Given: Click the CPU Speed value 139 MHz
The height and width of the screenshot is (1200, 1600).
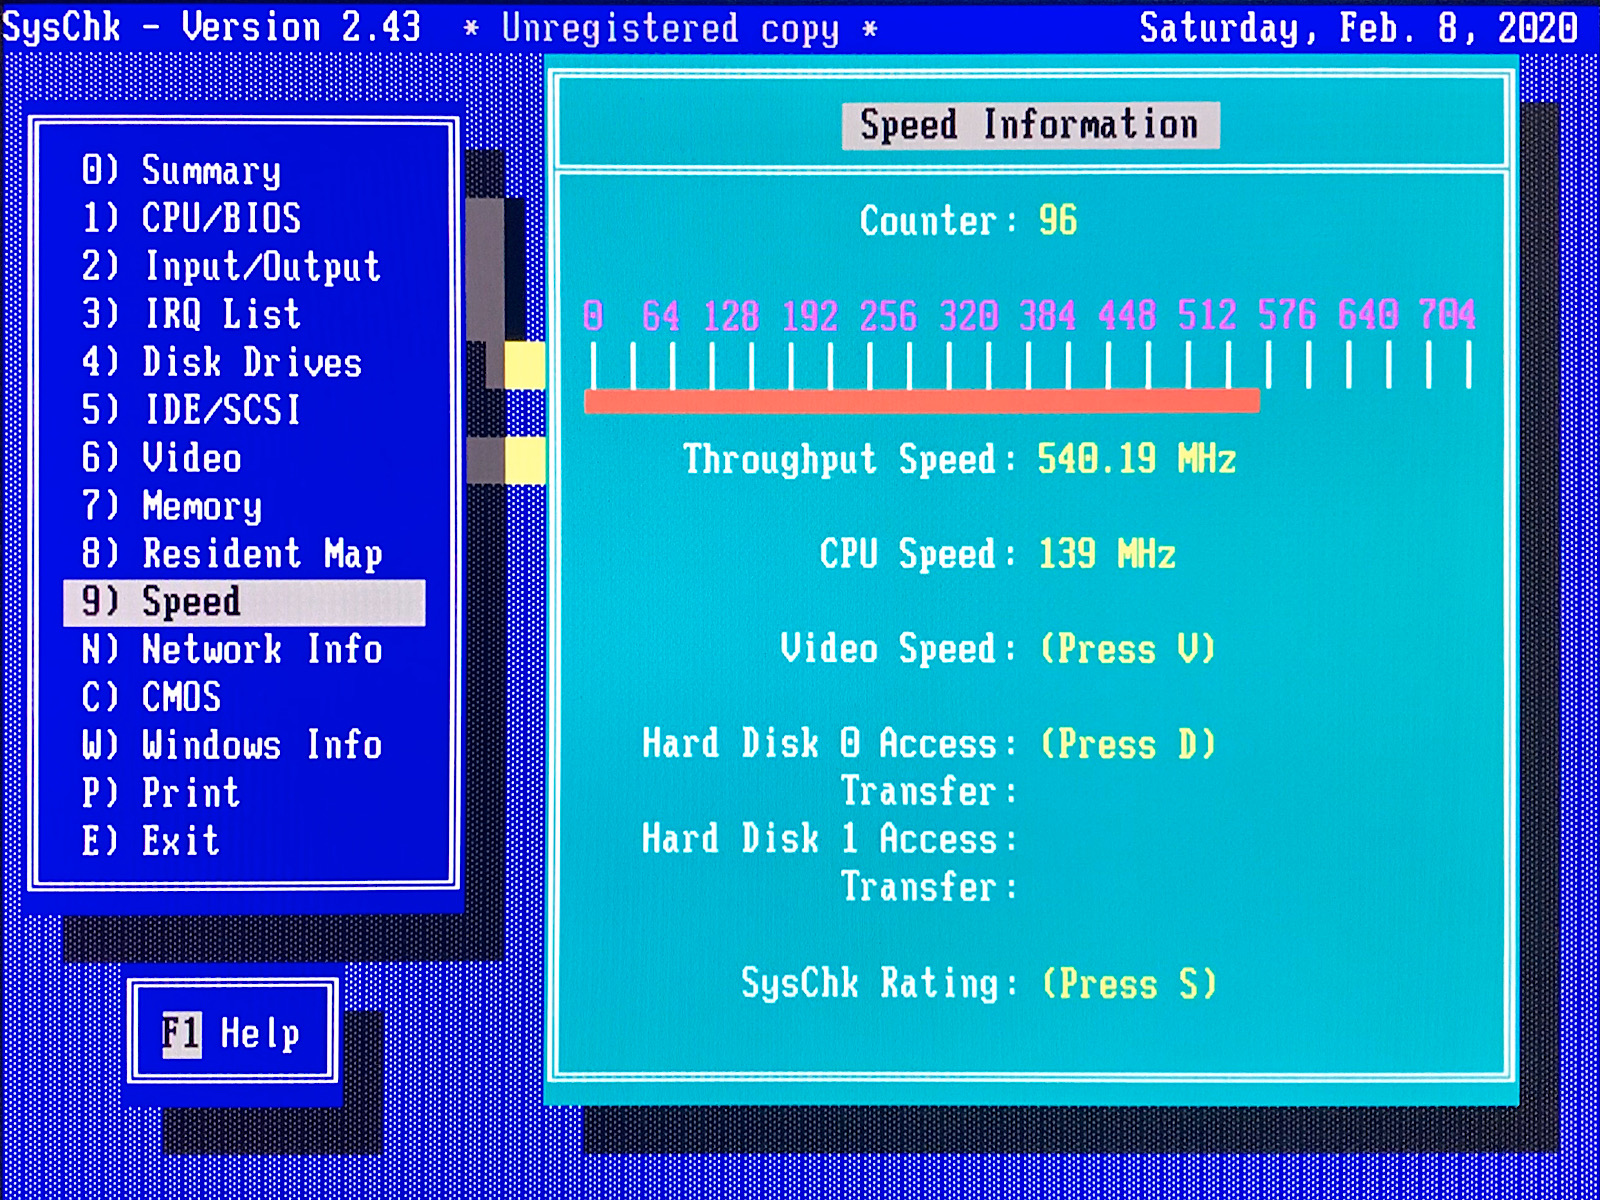Looking at the screenshot, I should [1107, 554].
